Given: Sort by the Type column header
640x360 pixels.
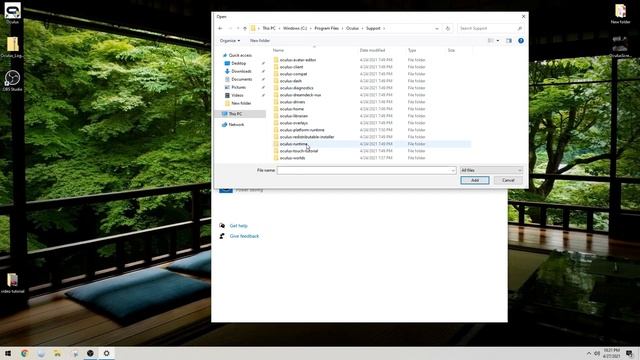Looking at the screenshot, I should [412, 50].
